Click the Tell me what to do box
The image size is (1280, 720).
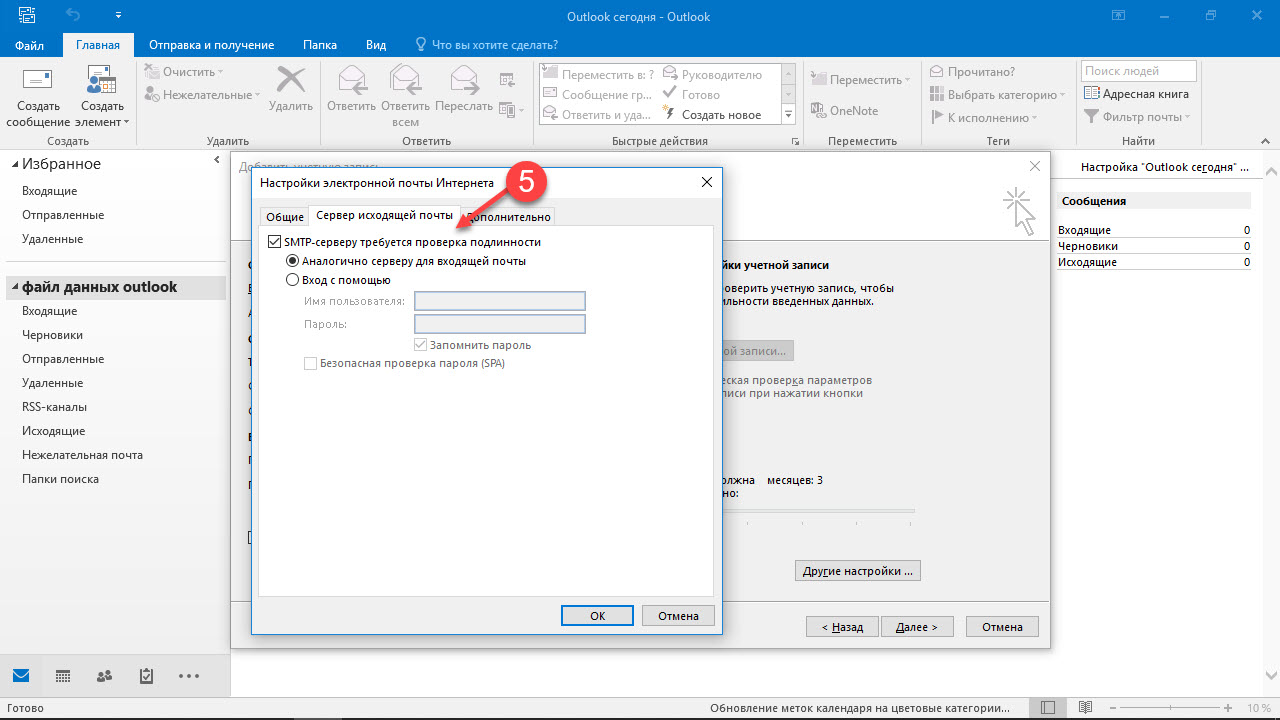(486, 45)
